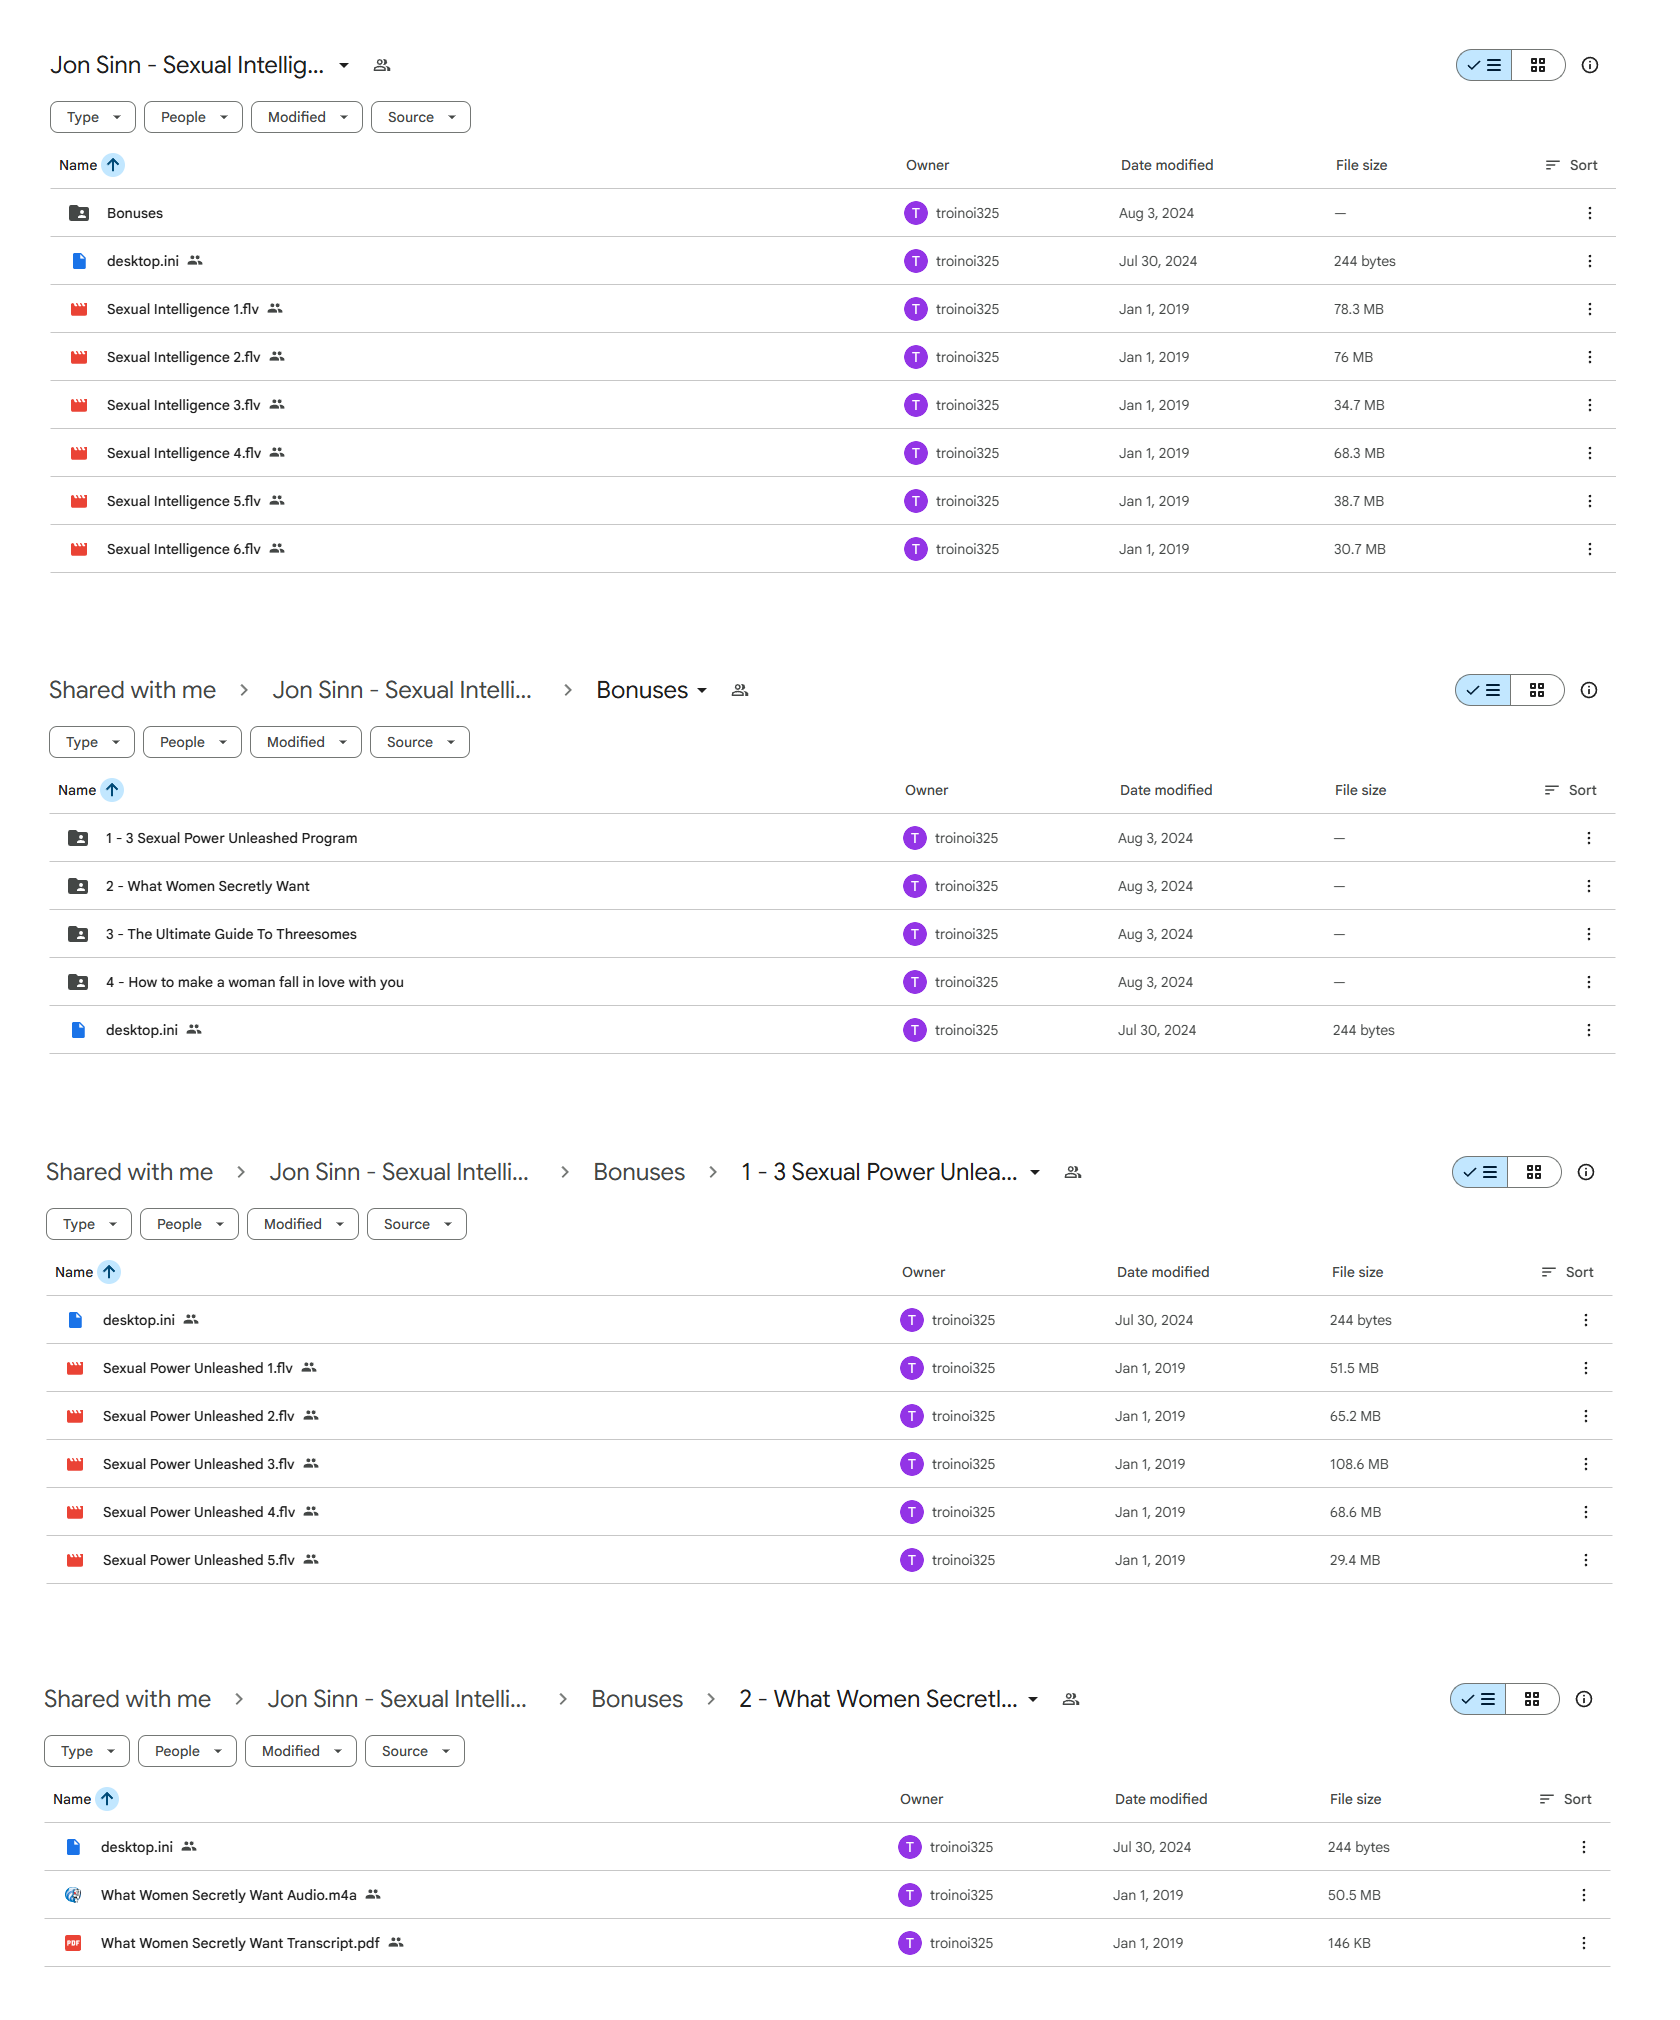This screenshot has height=2020, width=1680.
Task: Click shared people icon next to top folder title
Action: (382, 65)
